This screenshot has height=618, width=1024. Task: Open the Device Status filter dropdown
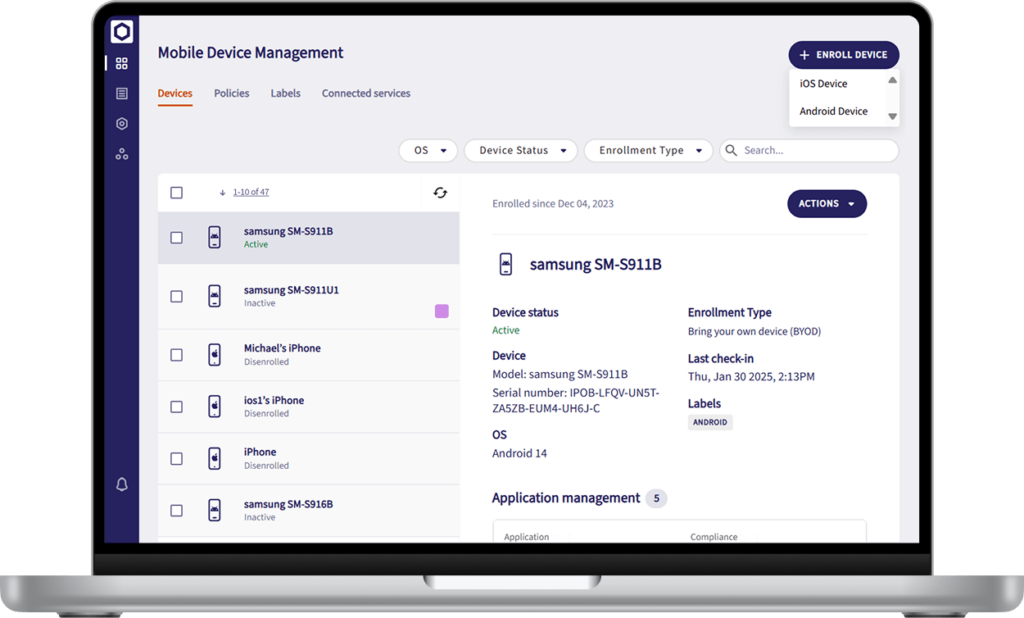click(521, 150)
